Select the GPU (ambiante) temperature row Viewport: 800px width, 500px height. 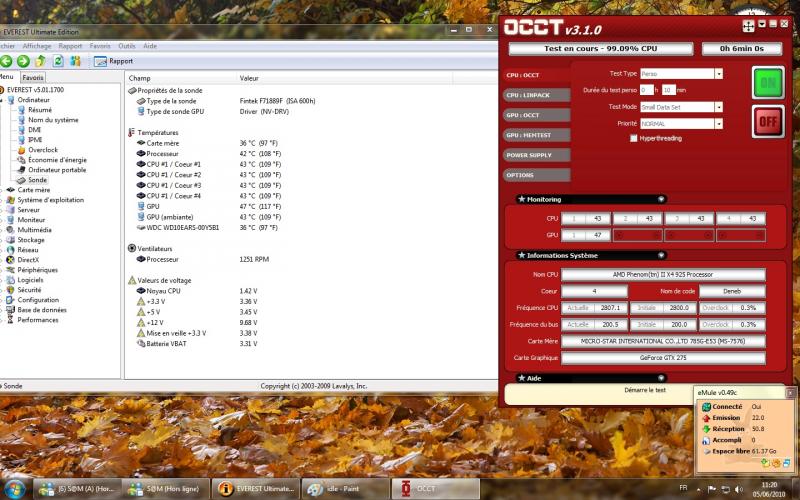(x=208, y=217)
